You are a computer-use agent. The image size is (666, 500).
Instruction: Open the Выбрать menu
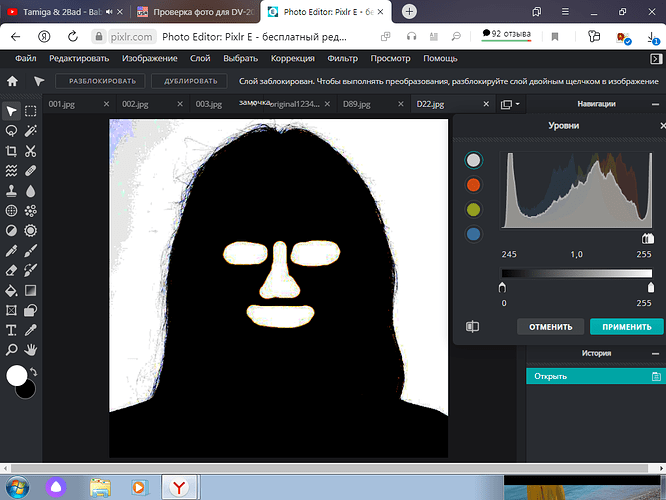coord(240,58)
